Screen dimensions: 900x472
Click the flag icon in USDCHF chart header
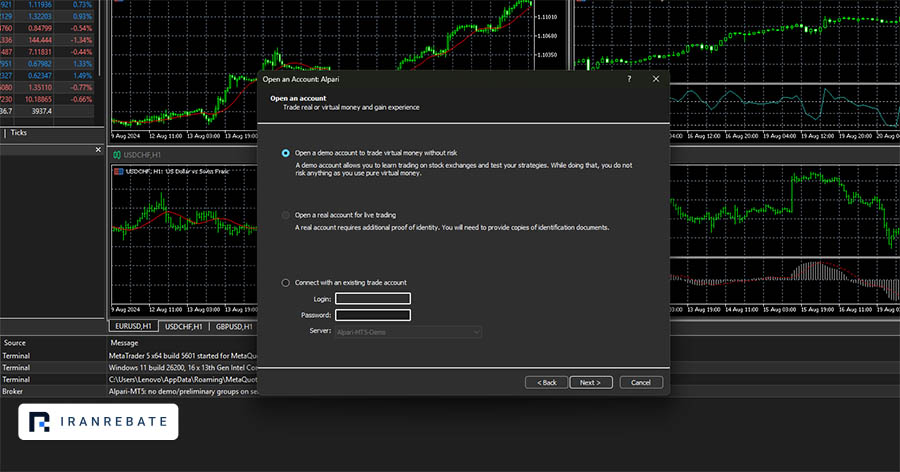coord(119,171)
